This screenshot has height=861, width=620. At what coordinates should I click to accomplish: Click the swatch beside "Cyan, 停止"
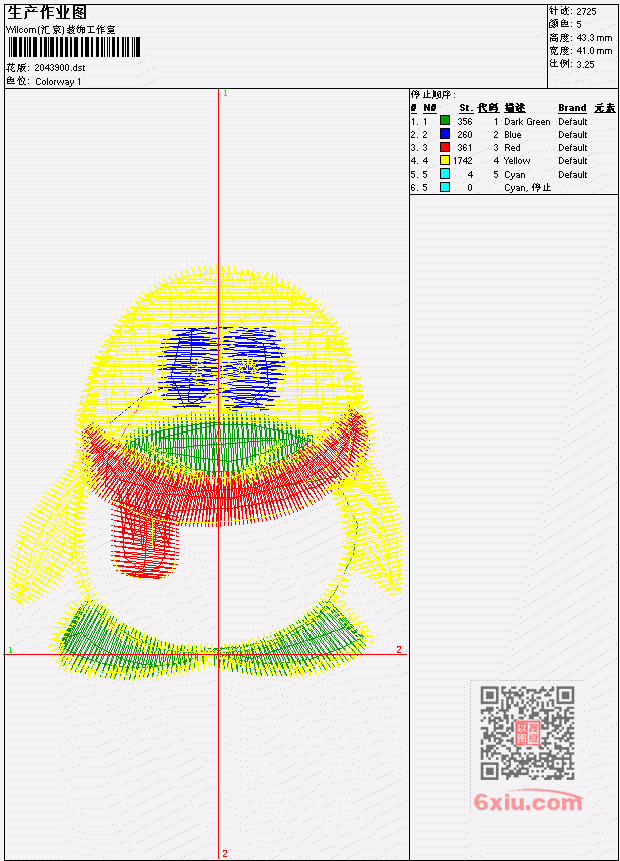point(445,187)
